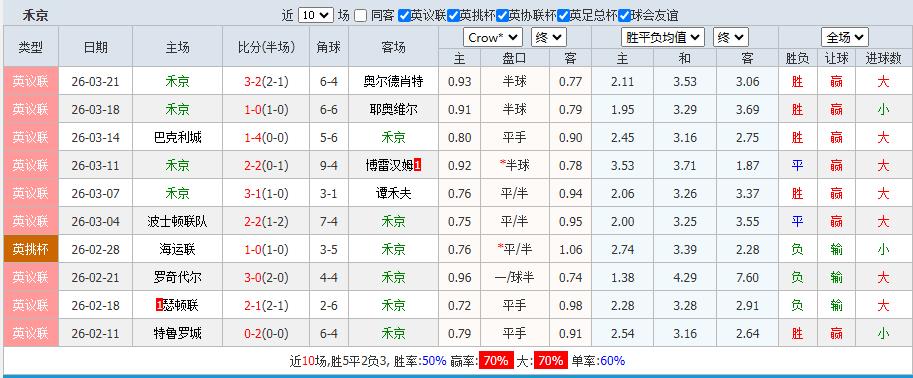Click the 50% 胜率 value
The width and height of the screenshot is (913, 378).
click(434, 361)
